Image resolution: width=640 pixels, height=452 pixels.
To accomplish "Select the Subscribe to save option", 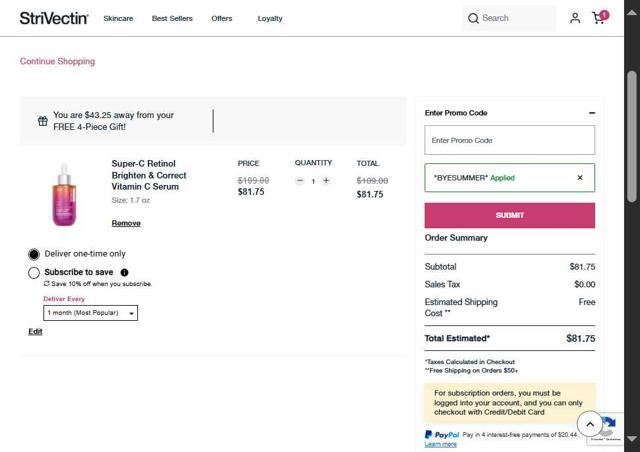I will pos(34,273).
